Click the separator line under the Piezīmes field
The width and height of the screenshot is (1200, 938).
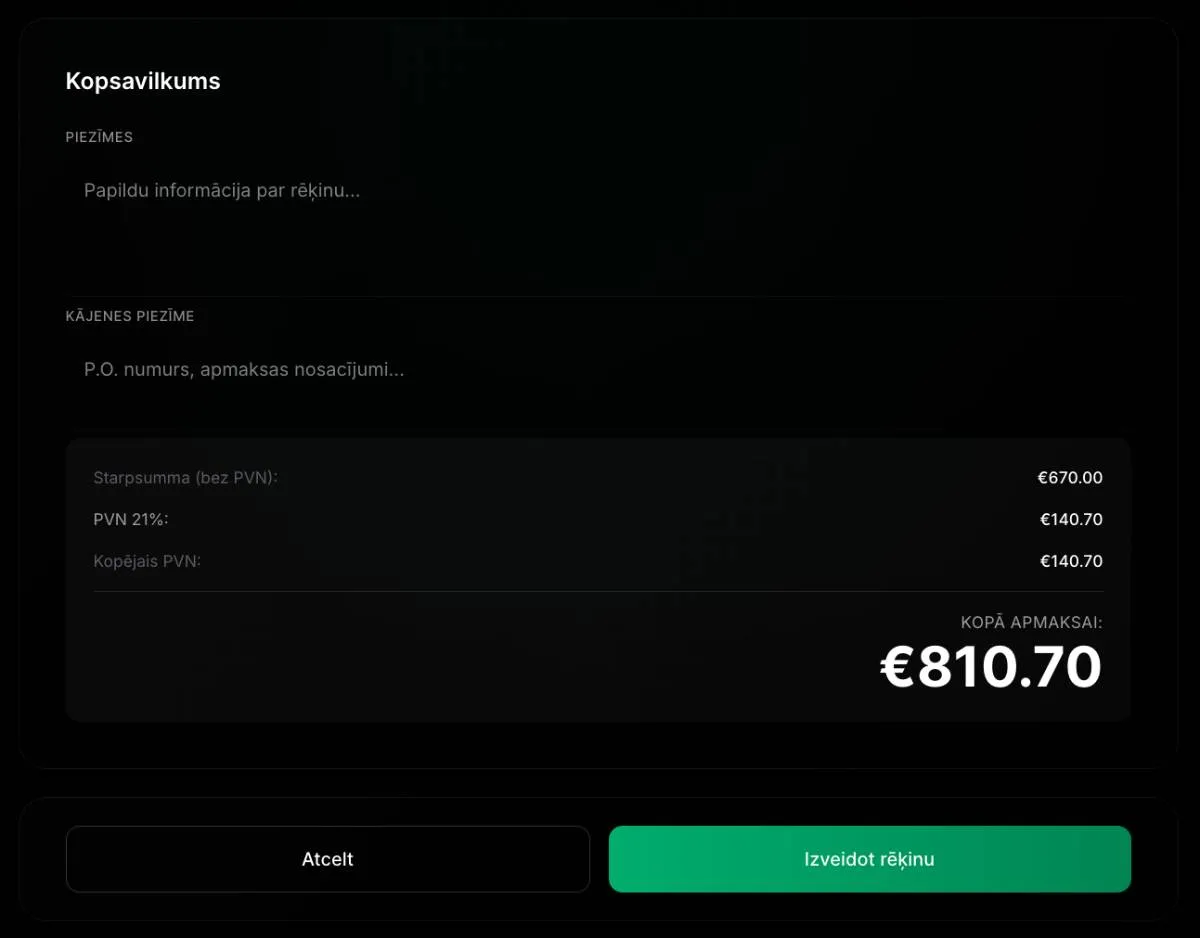point(598,296)
